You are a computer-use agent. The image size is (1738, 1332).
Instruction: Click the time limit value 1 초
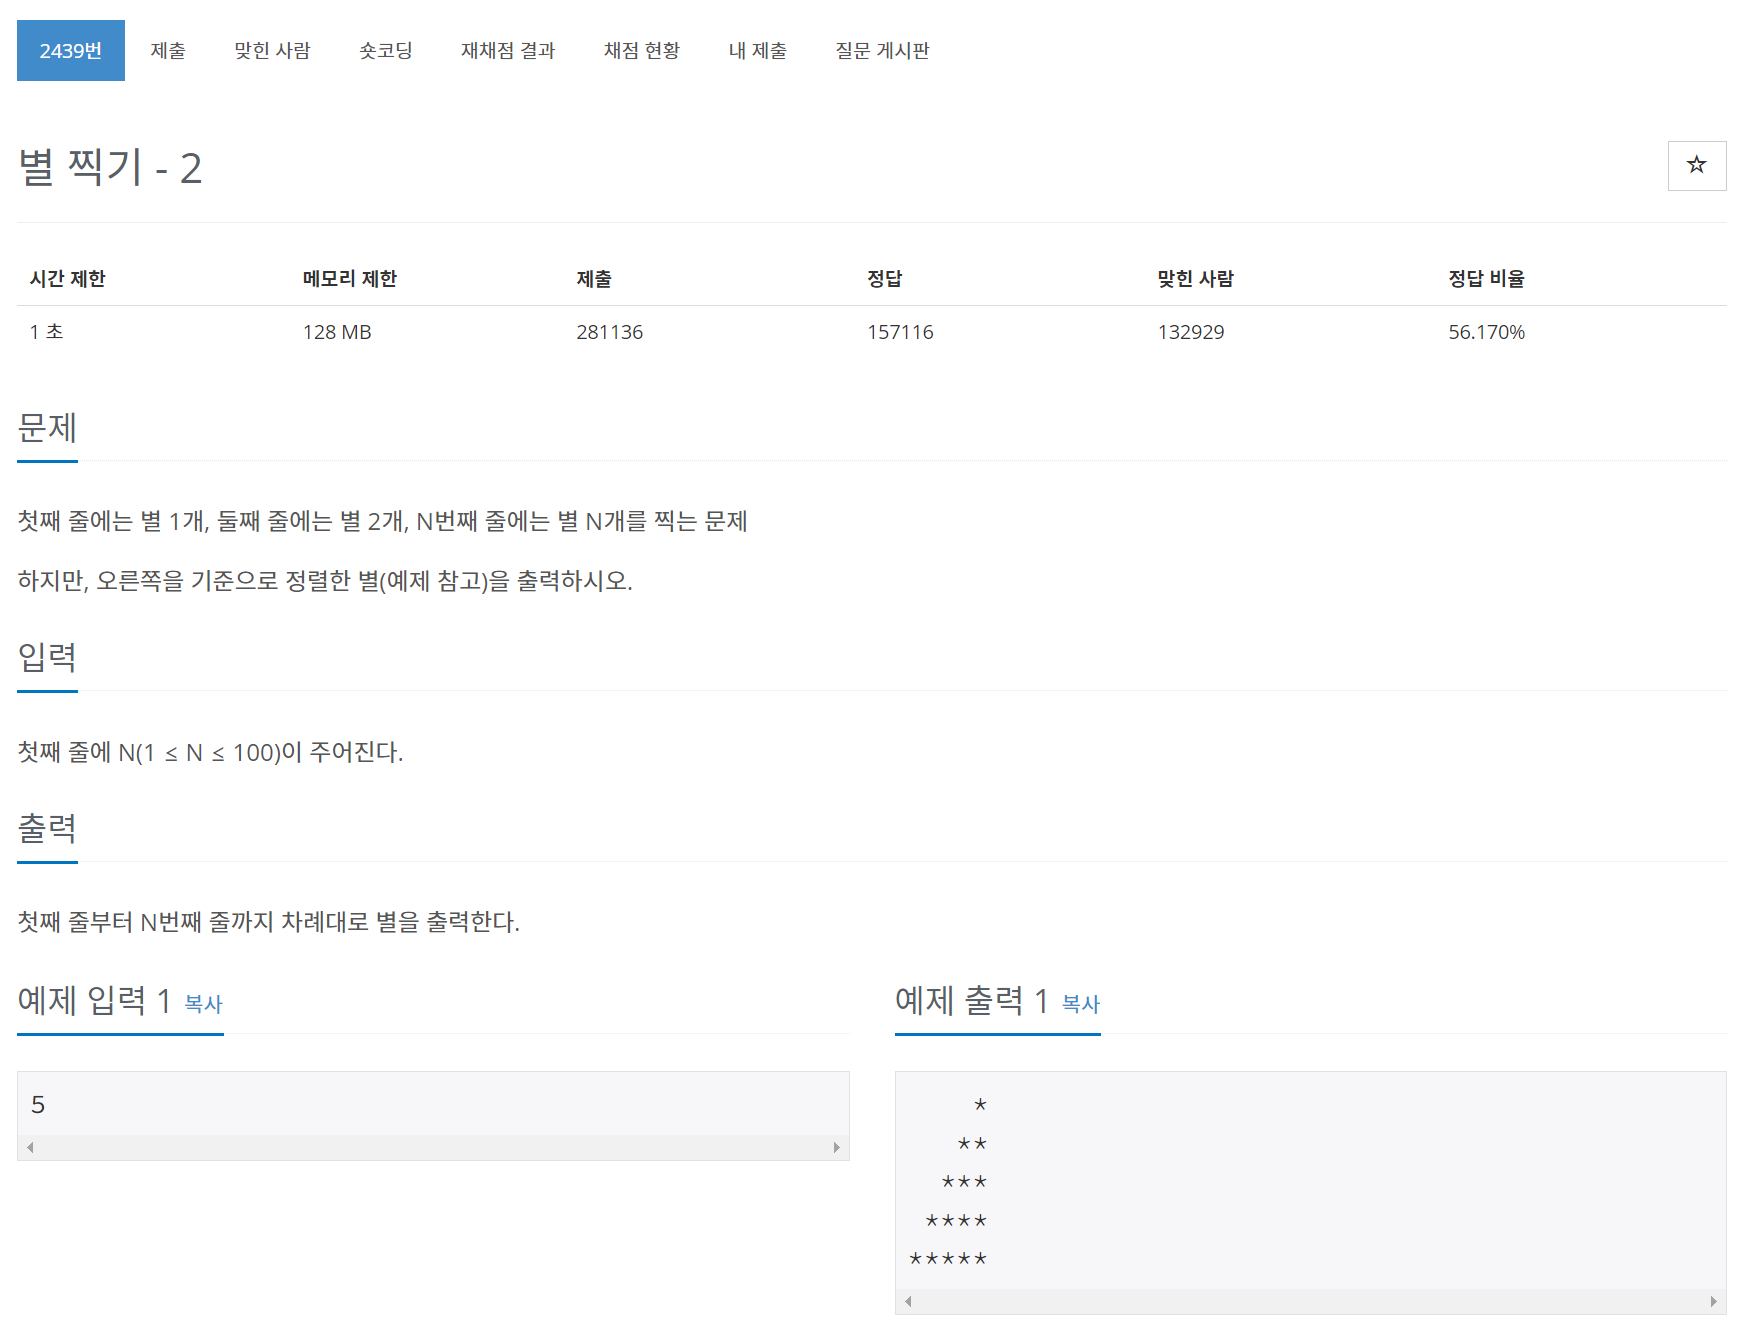pyautogui.click(x=46, y=332)
